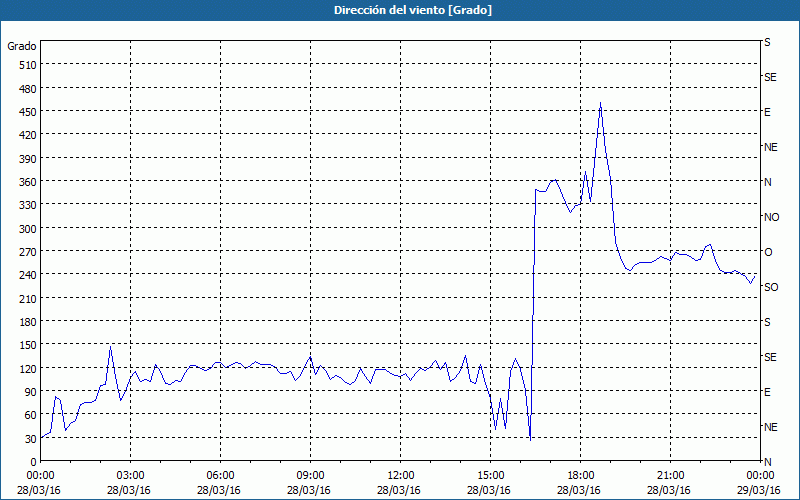Click the 03:00 time label

129,476
